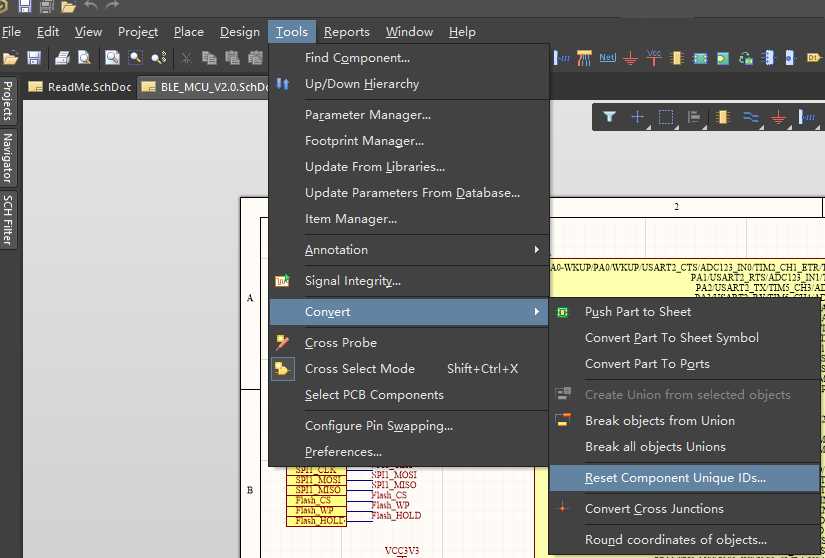The width and height of the screenshot is (825, 558).
Task: Open the Window menu
Action: point(409,32)
